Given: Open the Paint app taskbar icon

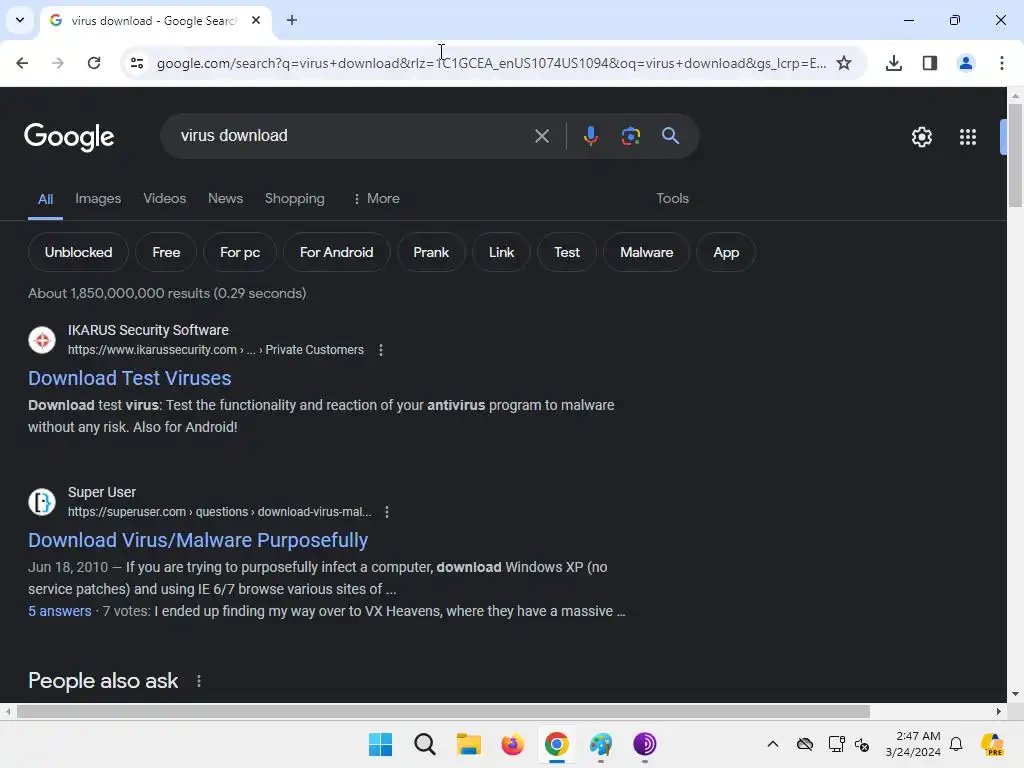Looking at the screenshot, I should tap(600, 744).
